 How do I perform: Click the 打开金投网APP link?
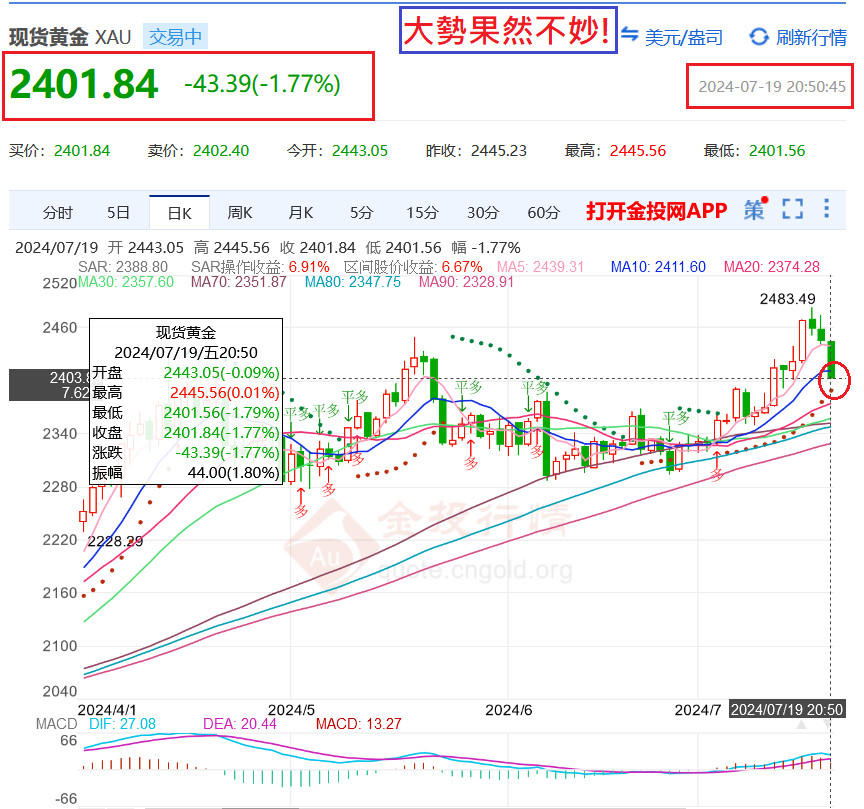[656, 211]
